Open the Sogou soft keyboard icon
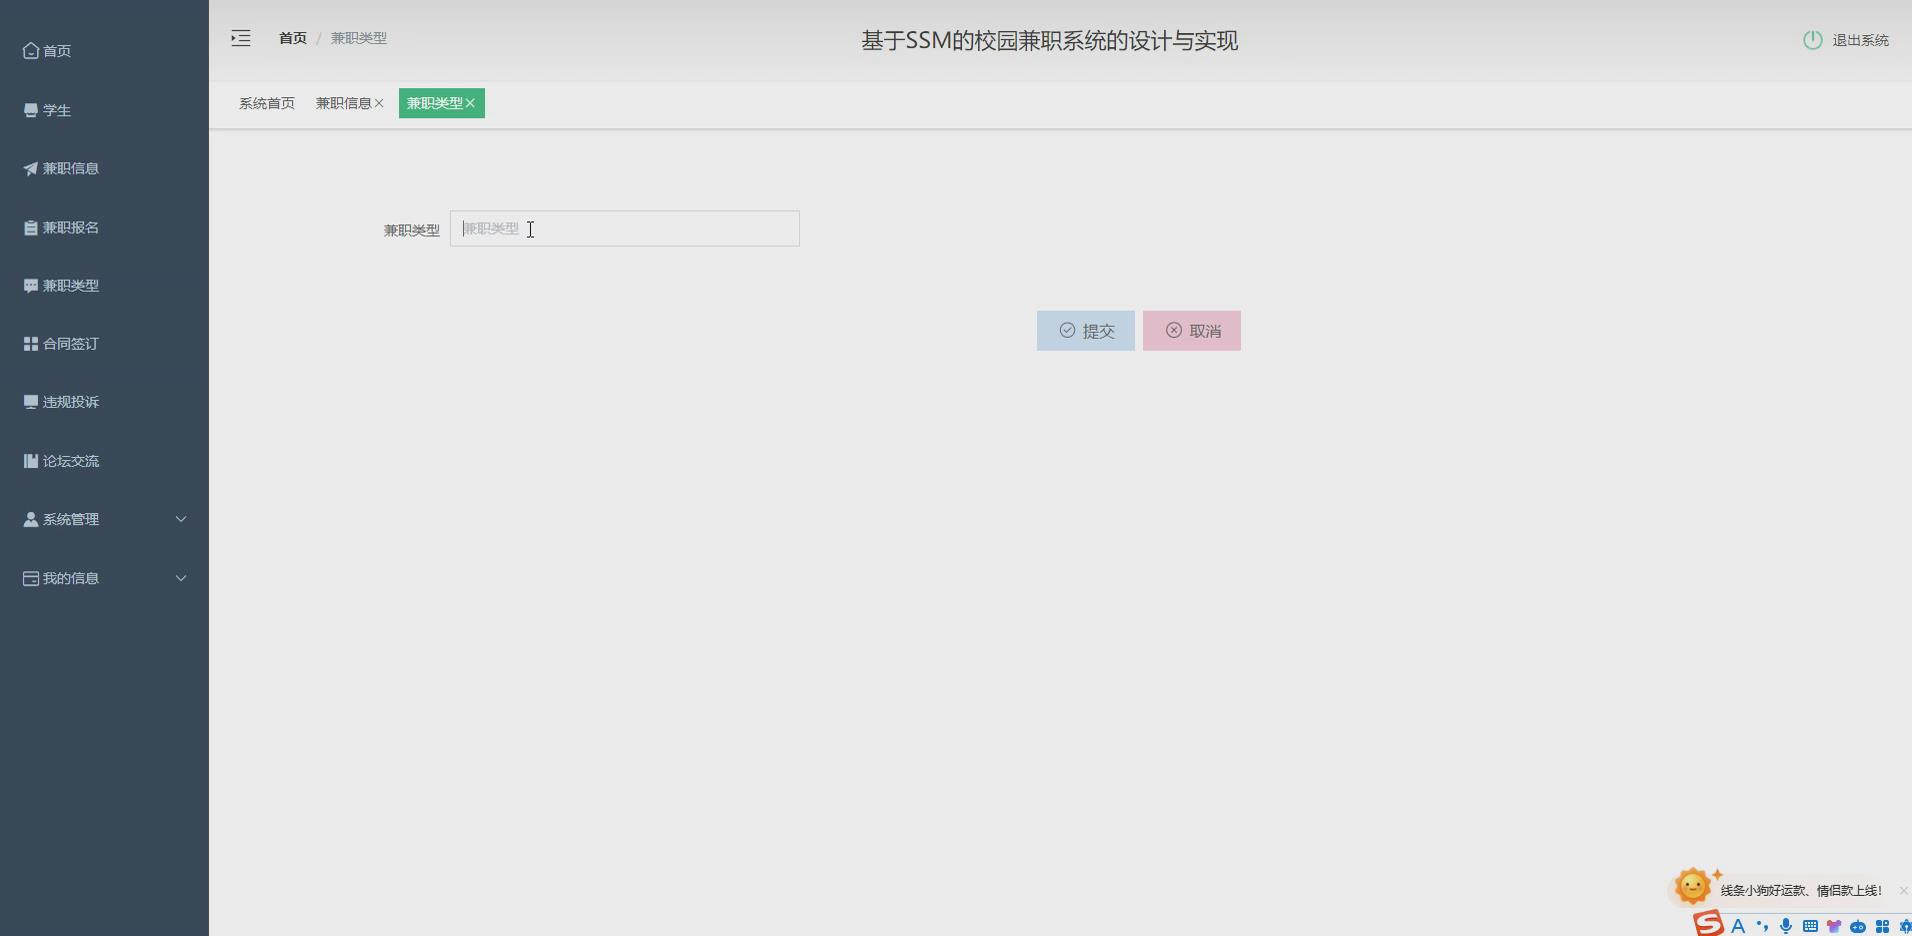Viewport: 1912px width, 936px height. 1809,925
